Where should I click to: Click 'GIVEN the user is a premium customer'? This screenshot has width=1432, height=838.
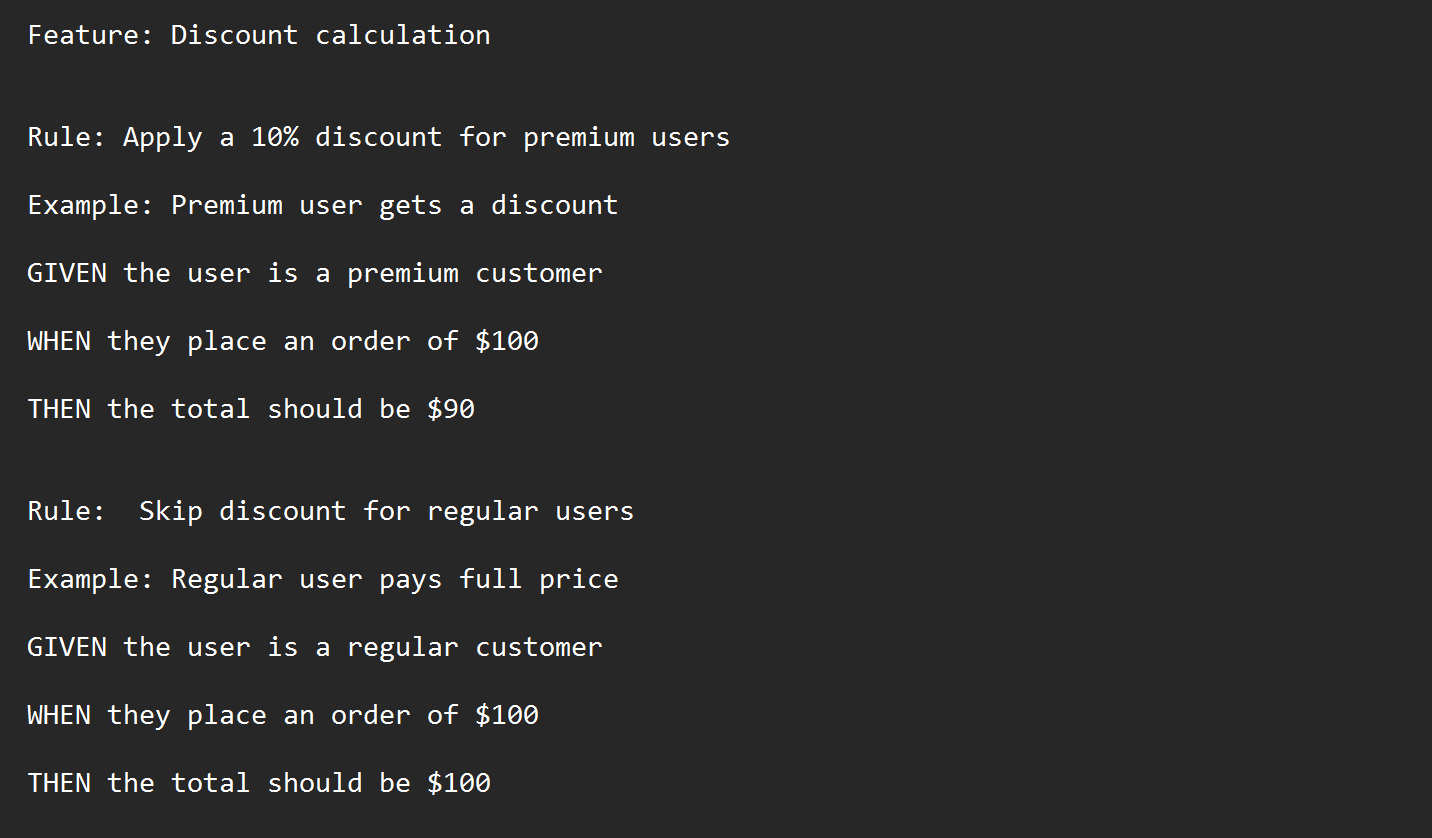(x=314, y=273)
